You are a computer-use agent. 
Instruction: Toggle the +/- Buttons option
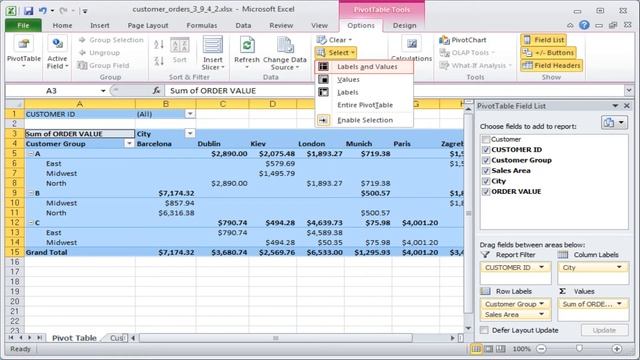pyautogui.click(x=549, y=53)
